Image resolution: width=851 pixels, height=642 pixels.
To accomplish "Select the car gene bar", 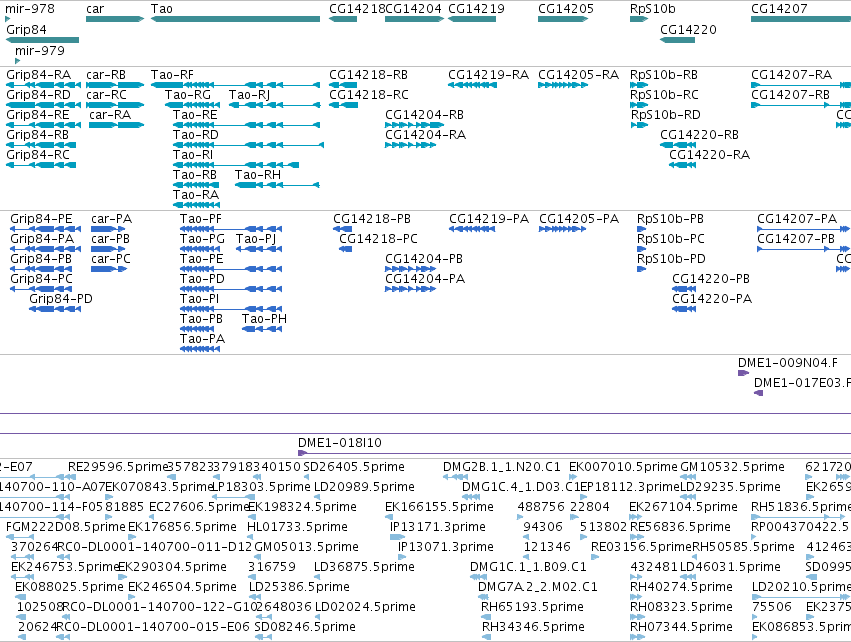I will coord(115,19).
